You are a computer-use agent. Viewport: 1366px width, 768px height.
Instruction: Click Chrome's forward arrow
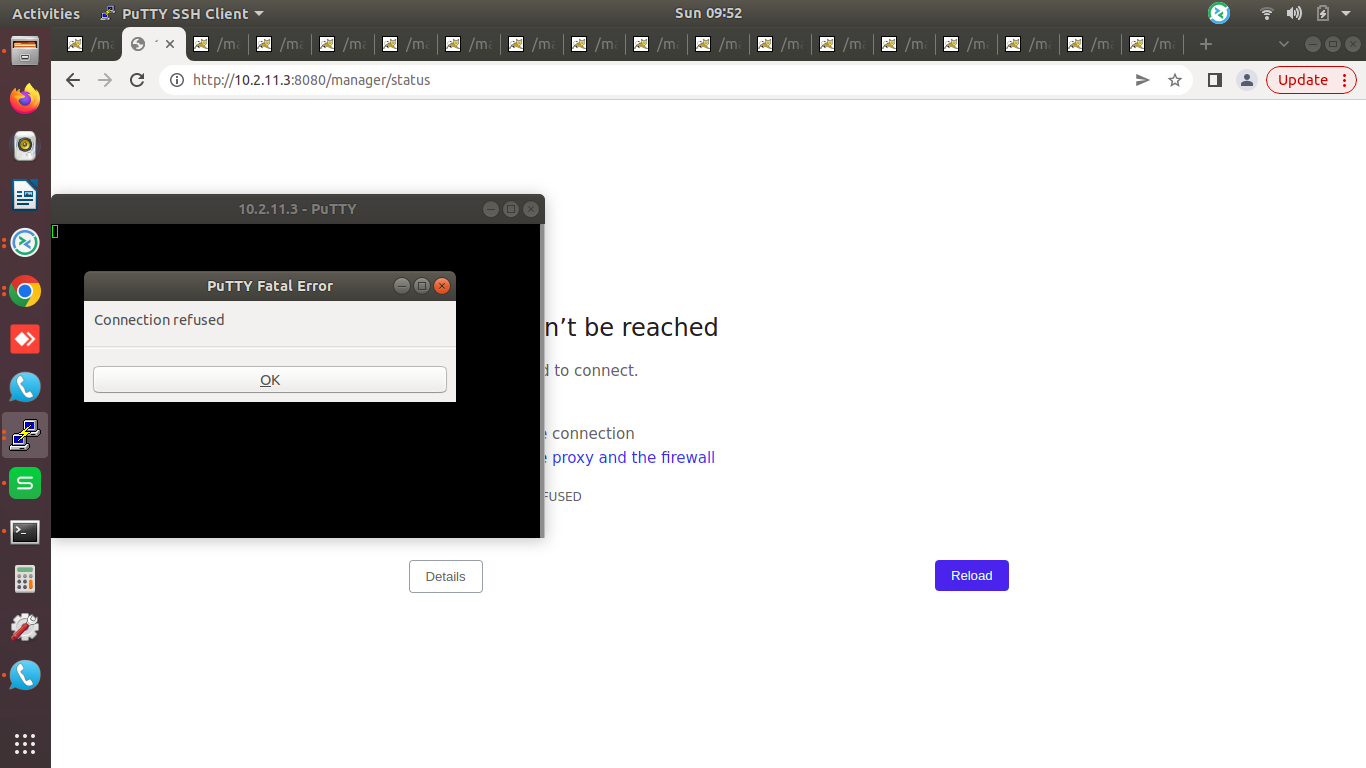[x=105, y=80]
